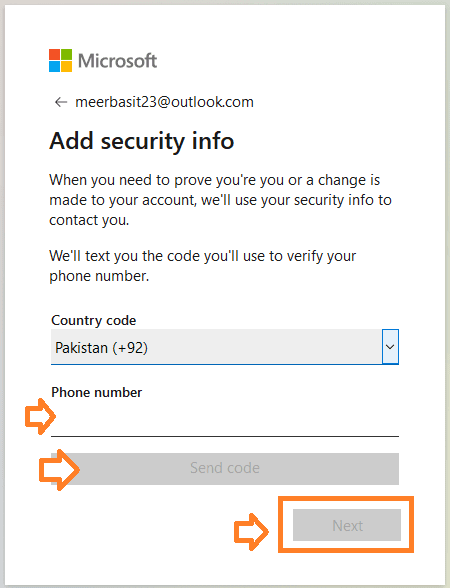Click the green square of Microsoft logo
450x588 pixels.
pyautogui.click(x=66, y=54)
